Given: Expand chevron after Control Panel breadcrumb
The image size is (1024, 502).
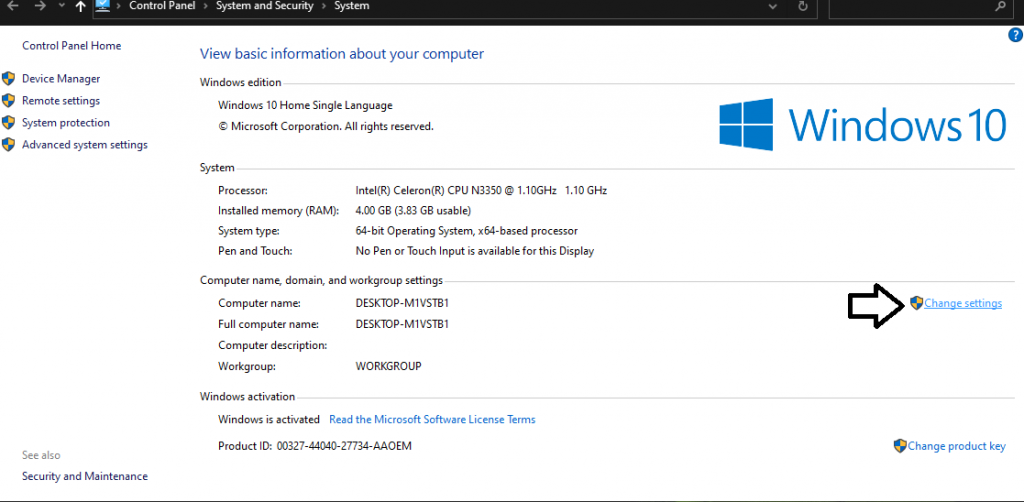Looking at the screenshot, I should [x=206, y=6].
